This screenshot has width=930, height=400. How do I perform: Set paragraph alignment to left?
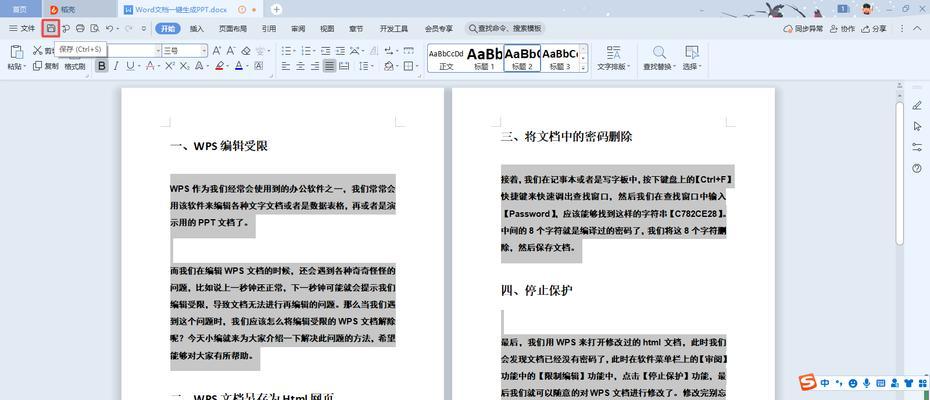(x=286, y=66)
